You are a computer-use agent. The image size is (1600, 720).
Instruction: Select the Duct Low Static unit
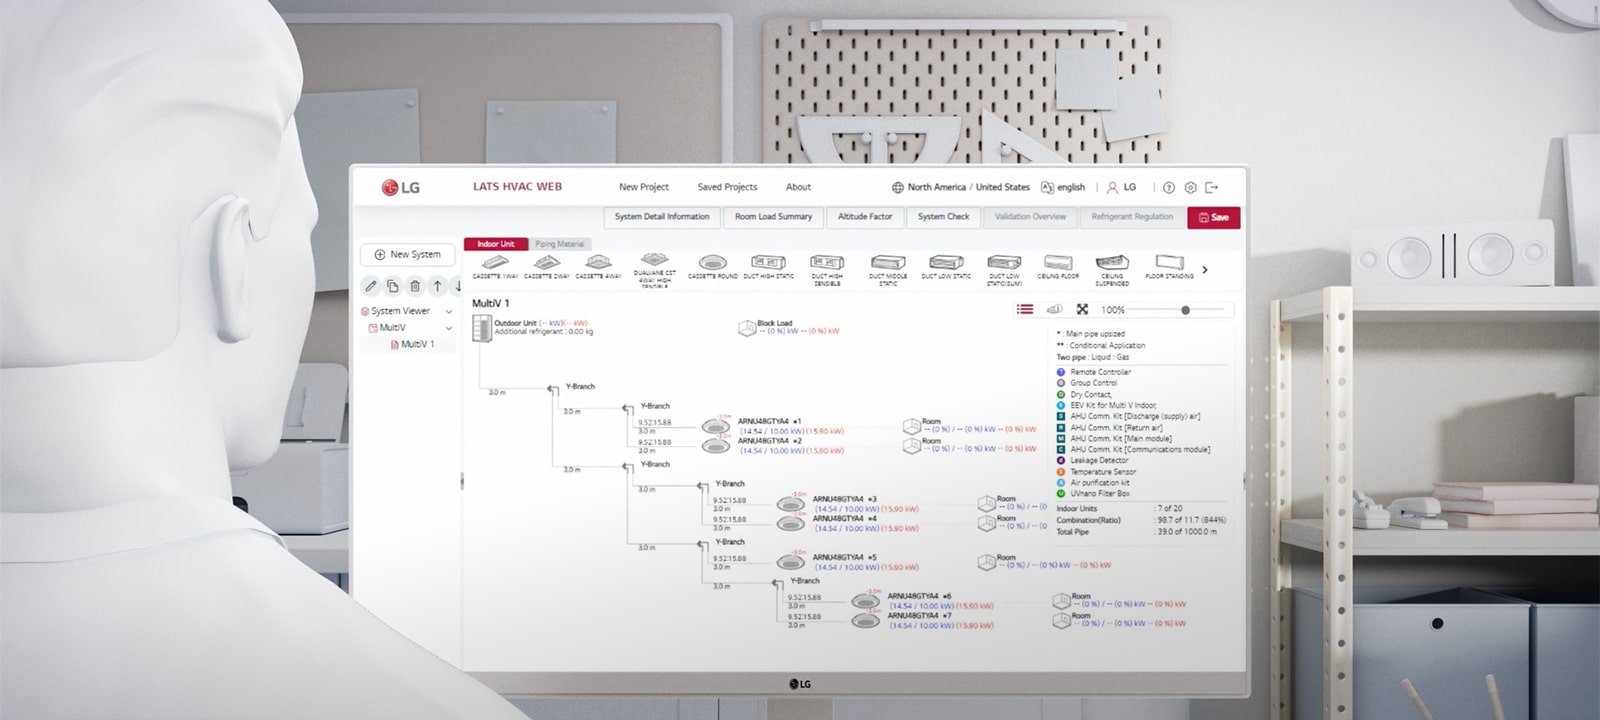[946, 263]
